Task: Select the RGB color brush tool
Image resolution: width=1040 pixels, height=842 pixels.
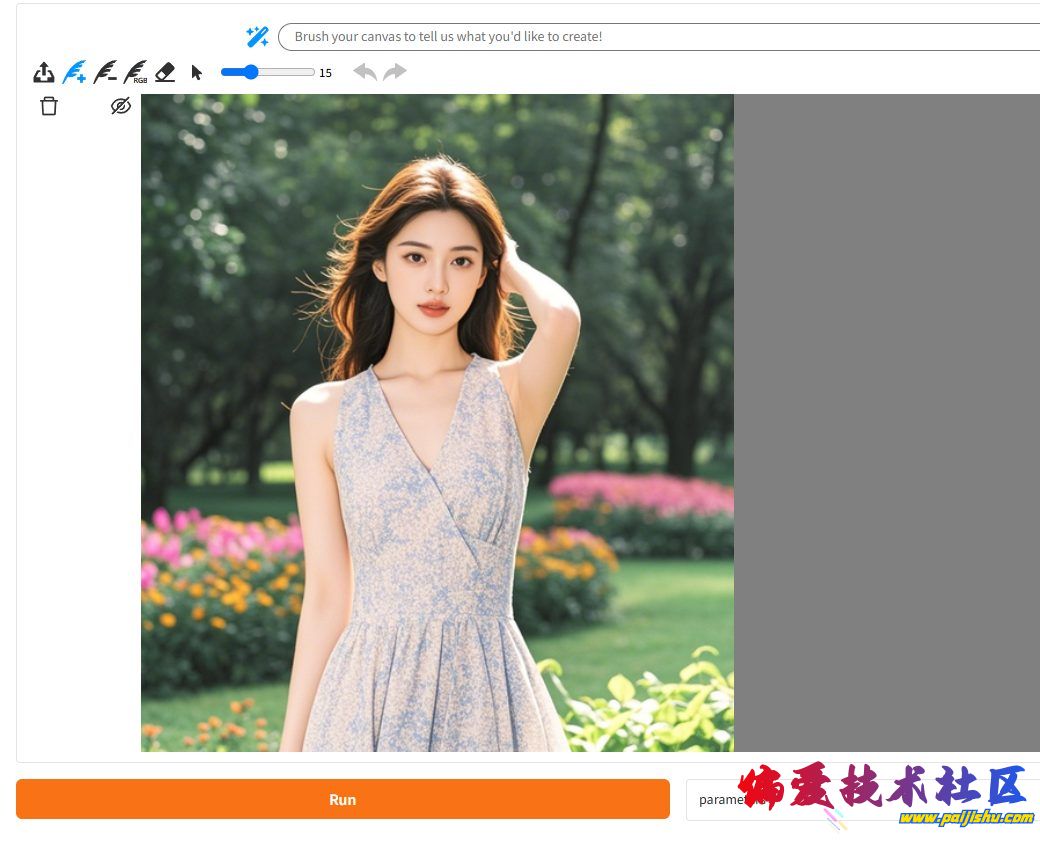Action: 135,72
